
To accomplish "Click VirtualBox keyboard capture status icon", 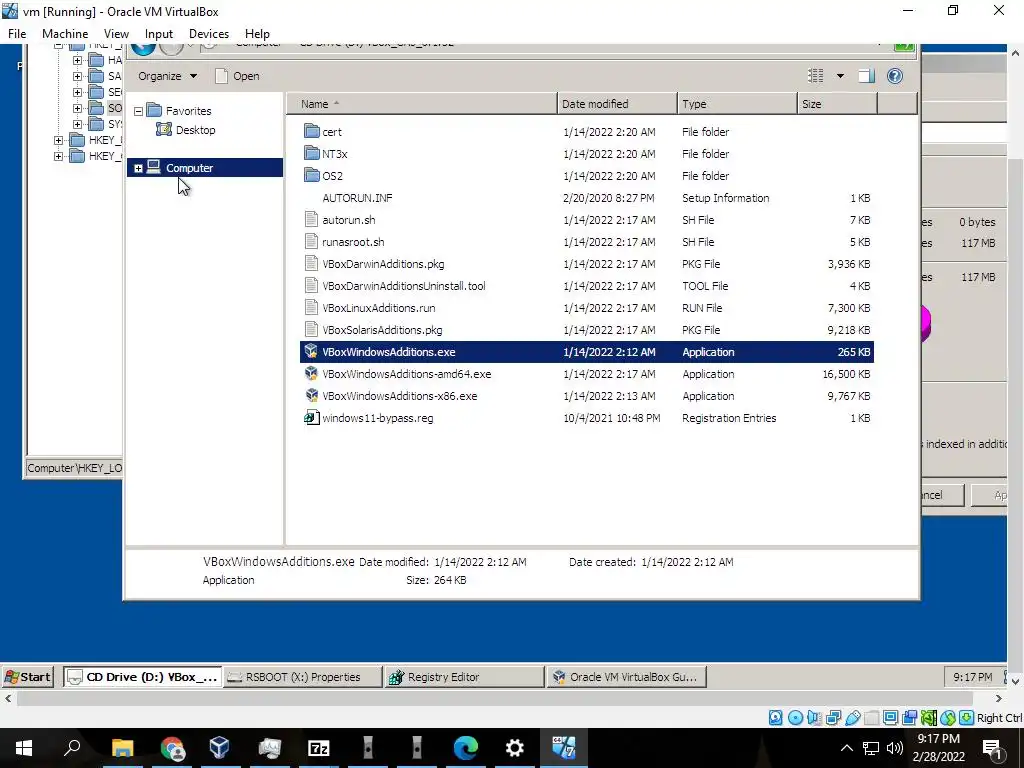I will [x=967, y=718].
